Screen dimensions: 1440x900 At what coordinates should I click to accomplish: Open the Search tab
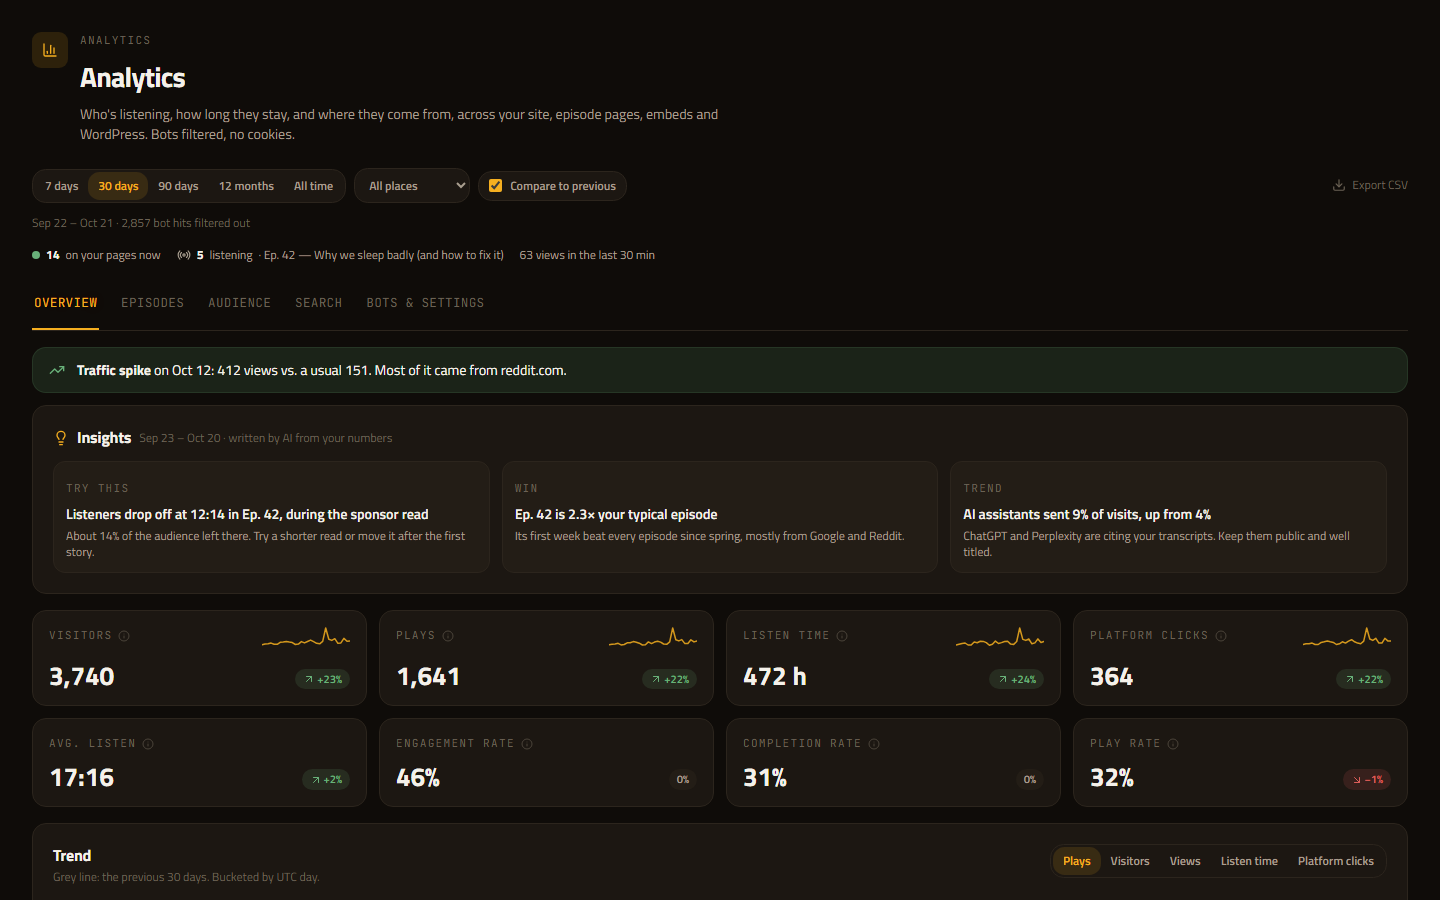(x=319, y=303)
